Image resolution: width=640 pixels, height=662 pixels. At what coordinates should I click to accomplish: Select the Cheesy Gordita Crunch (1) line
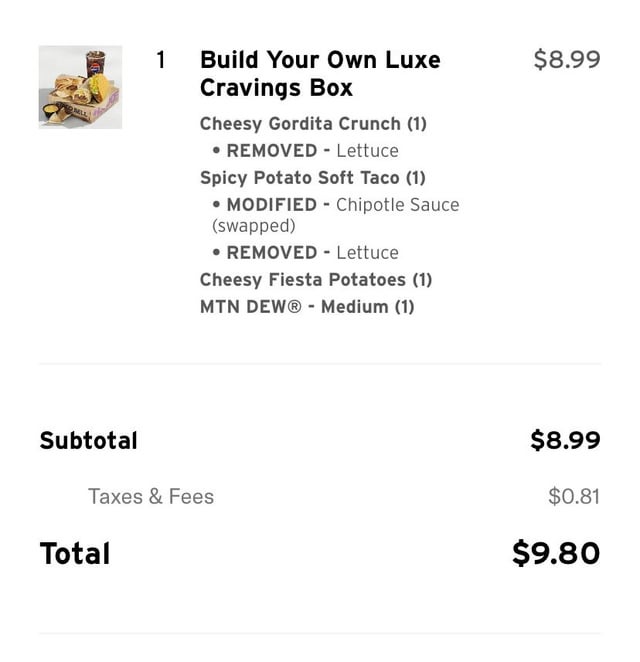[313, 124]
